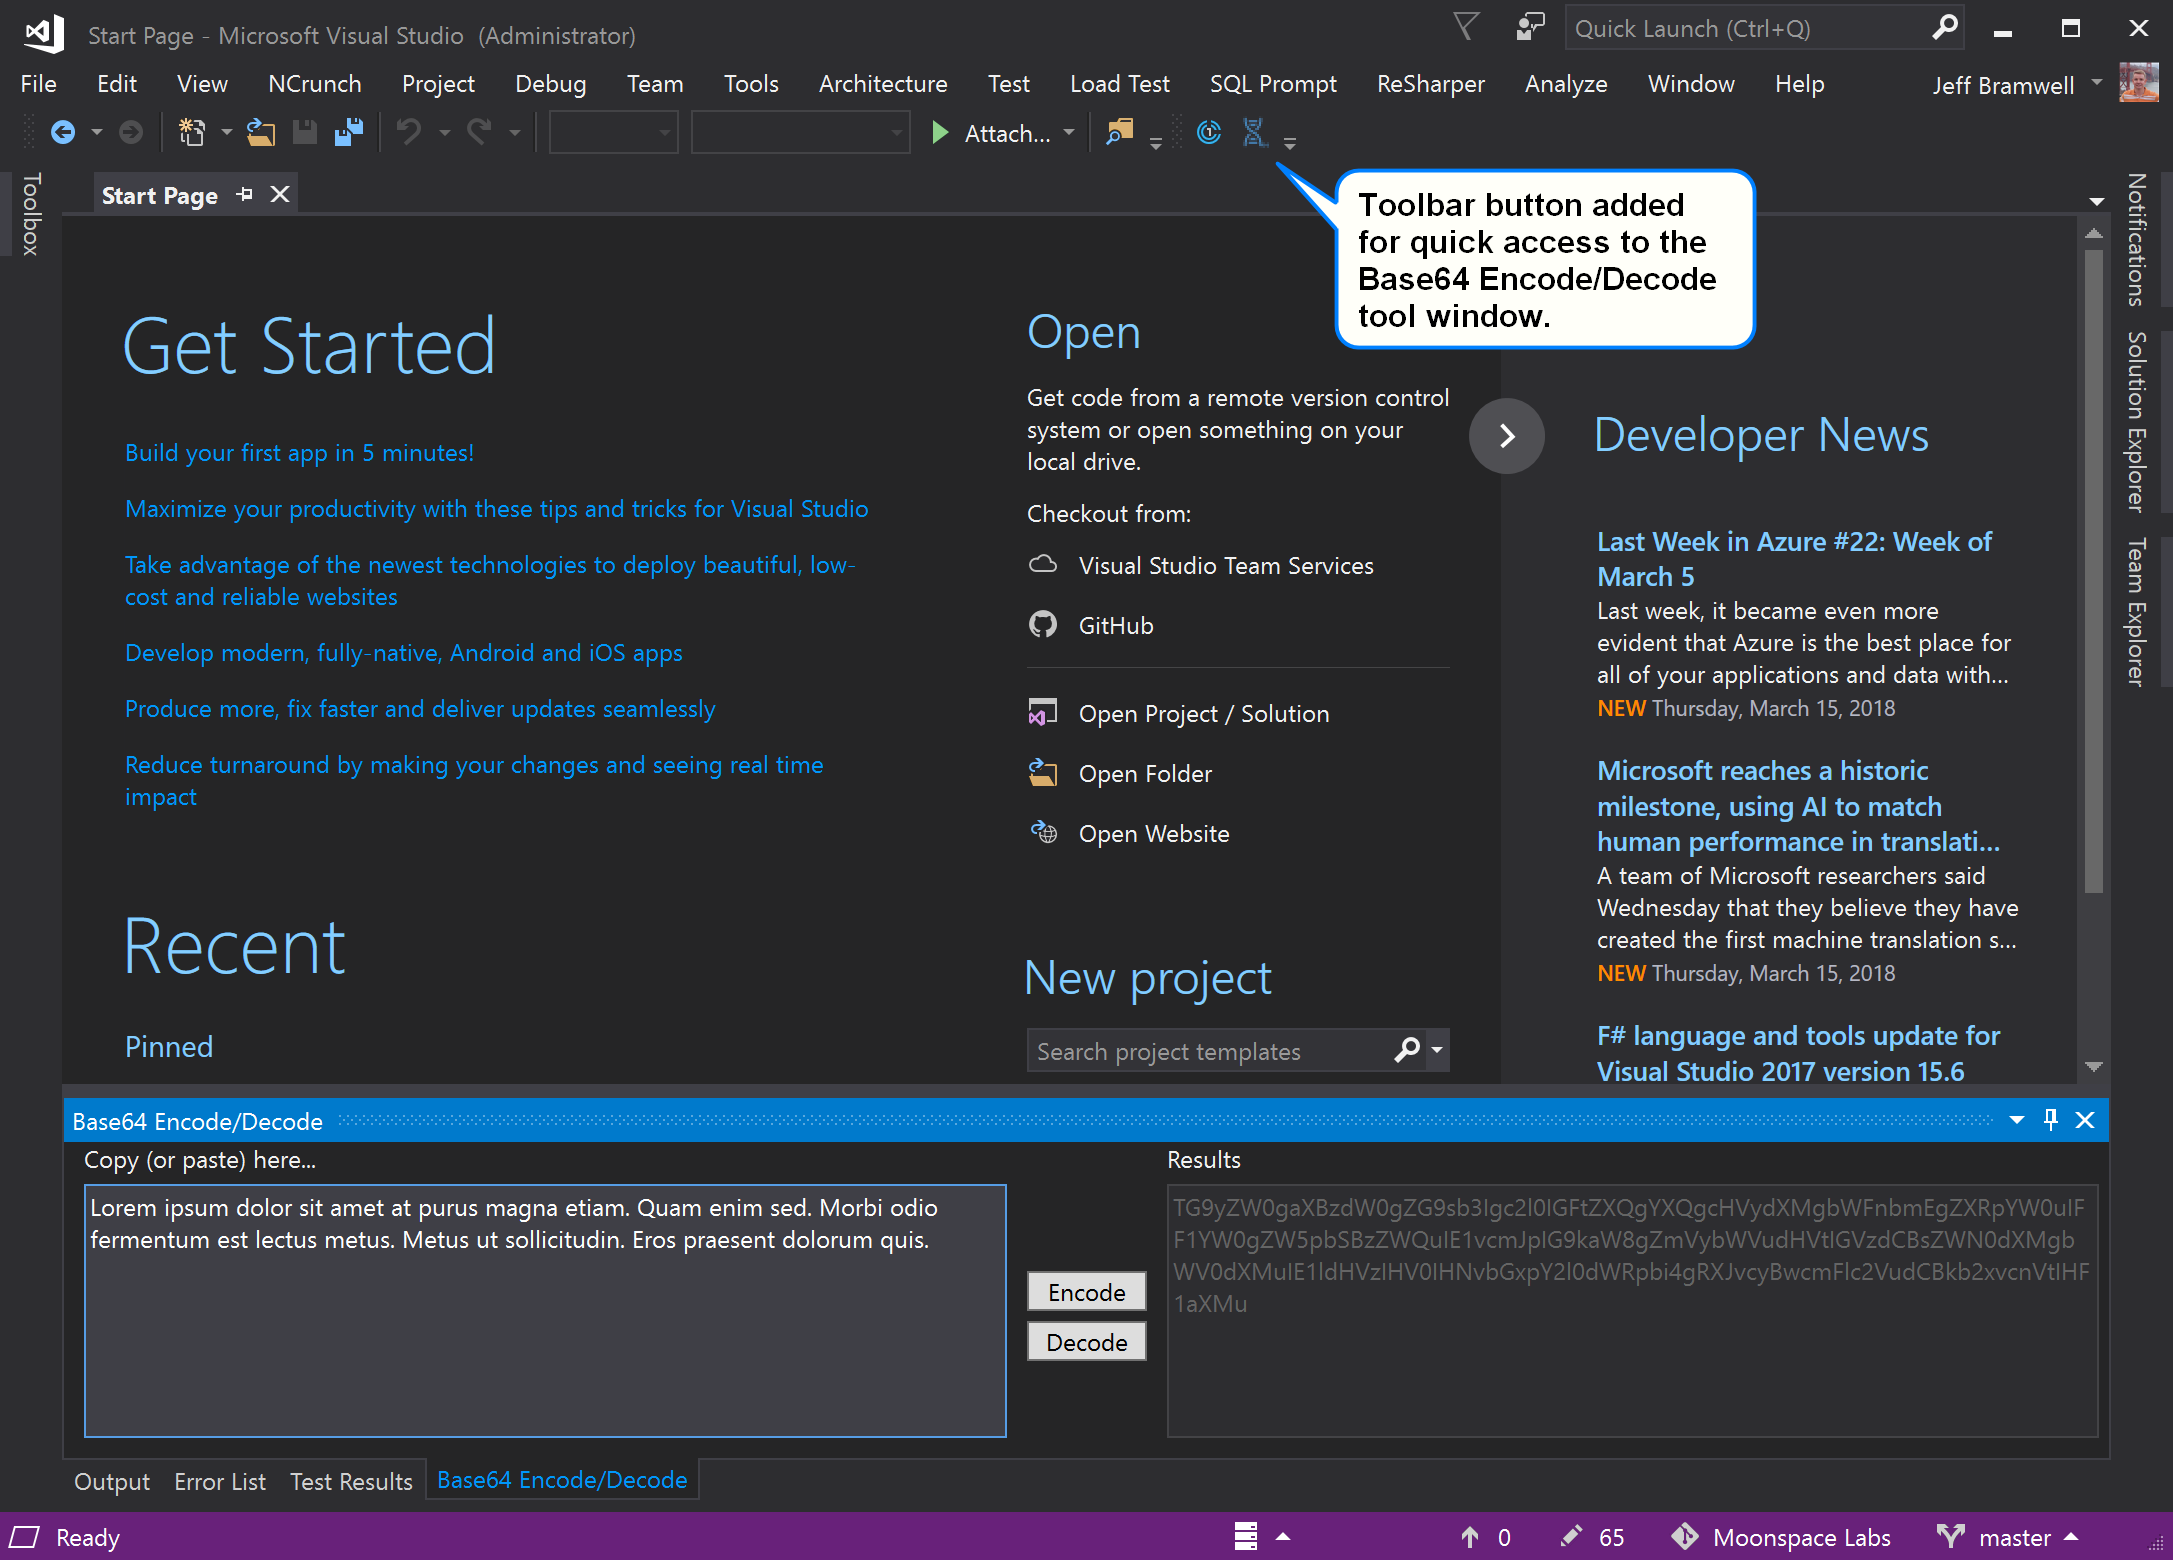The width and height of the screenshot is (2173, 1560).
Task: Pin the Start Page tab
Action: coord(244,193)
